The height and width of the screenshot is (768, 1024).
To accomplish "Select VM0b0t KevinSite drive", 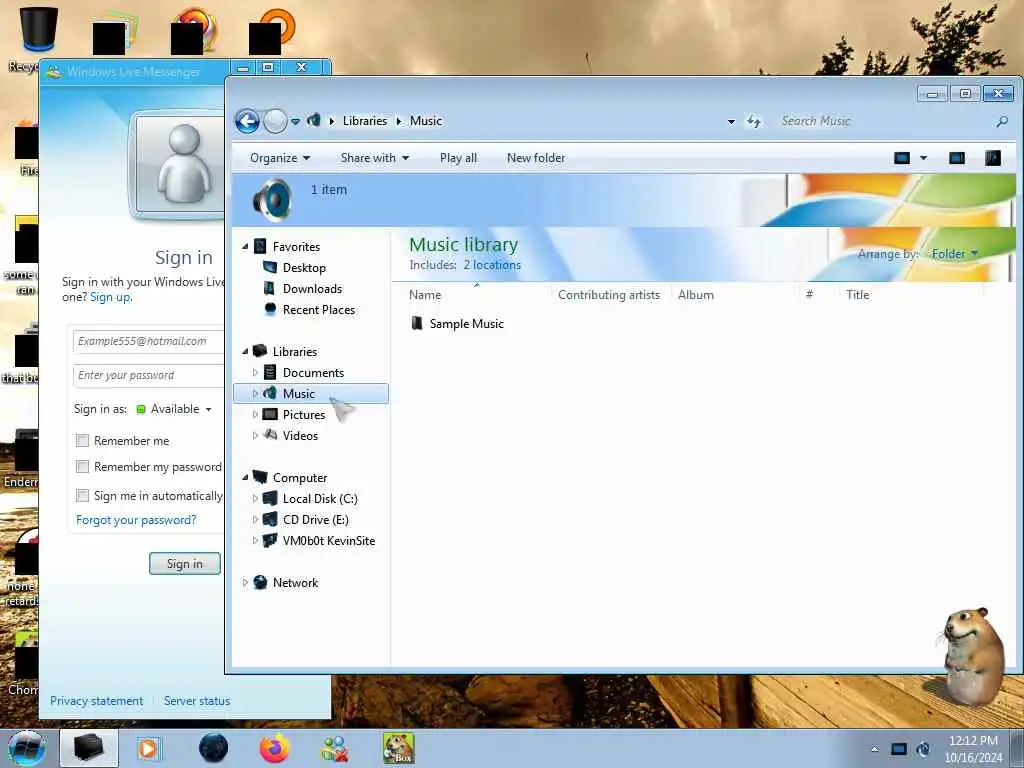I will [328, 541].
